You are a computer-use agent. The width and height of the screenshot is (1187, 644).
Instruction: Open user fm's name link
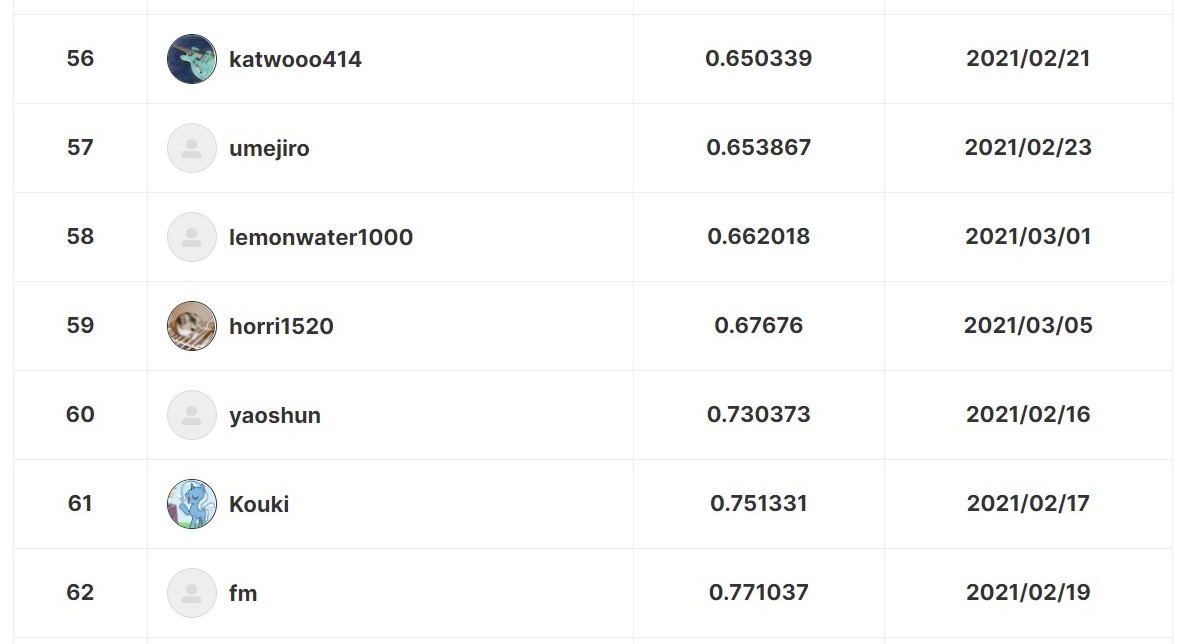243,593
